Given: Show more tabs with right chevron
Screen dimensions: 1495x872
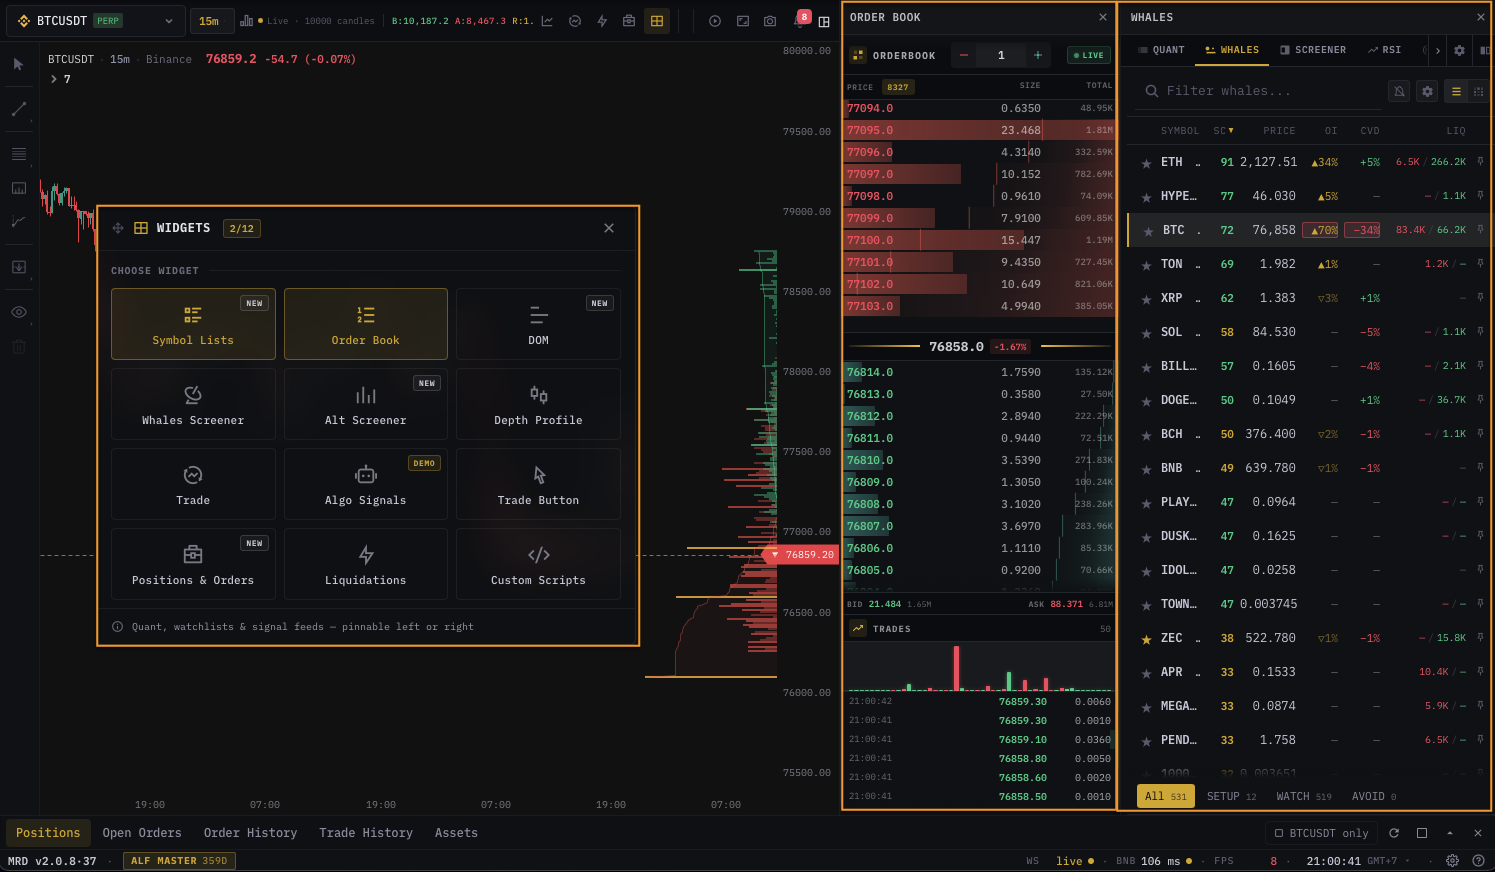Looking at the screenshot, I should [x=1438, y=50].
